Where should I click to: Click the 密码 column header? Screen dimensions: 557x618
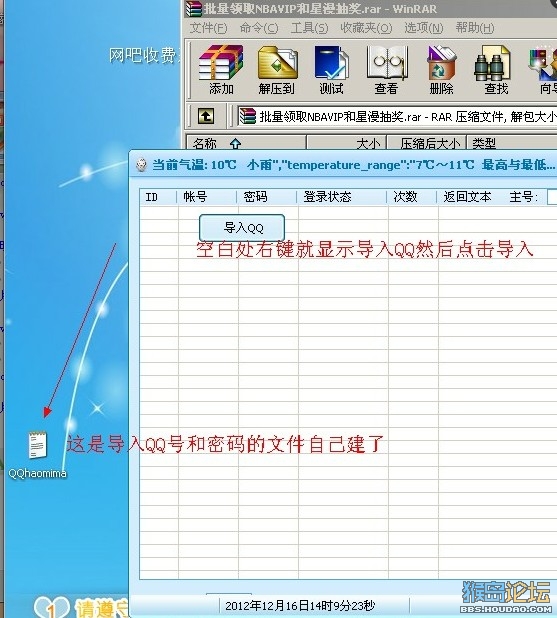point(266,197)
